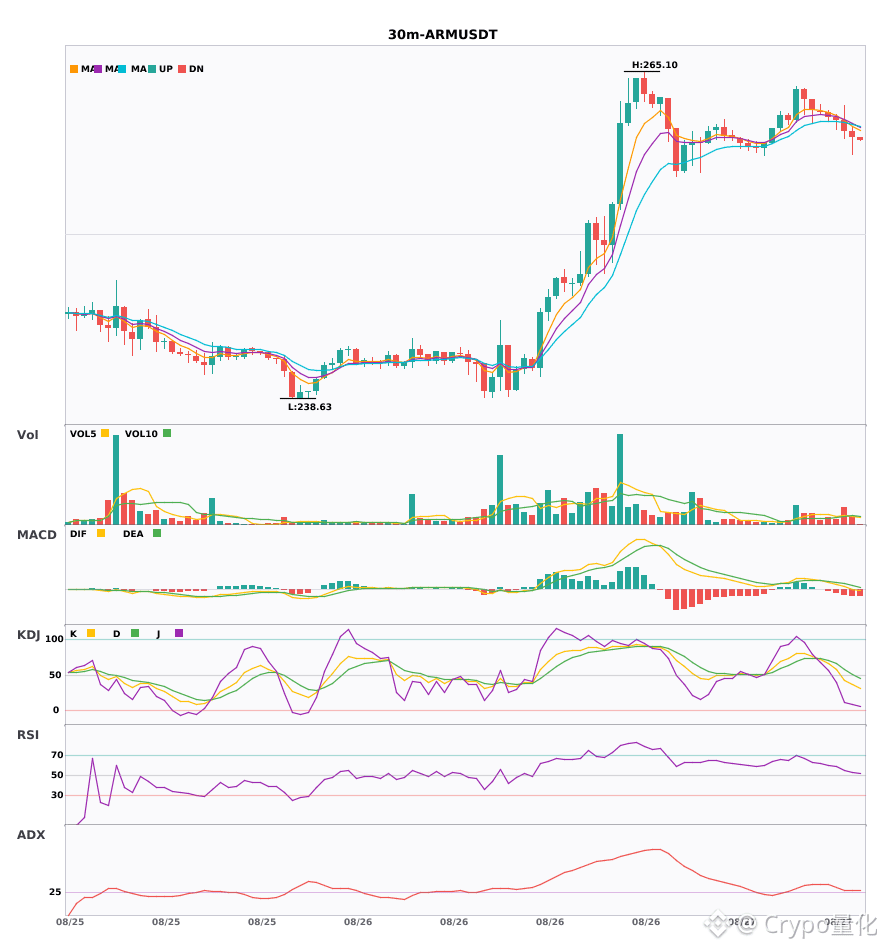Viewport: 885px width, 950px height.
Task: Click the KDJ axis value 0
Action: (56, 710)
